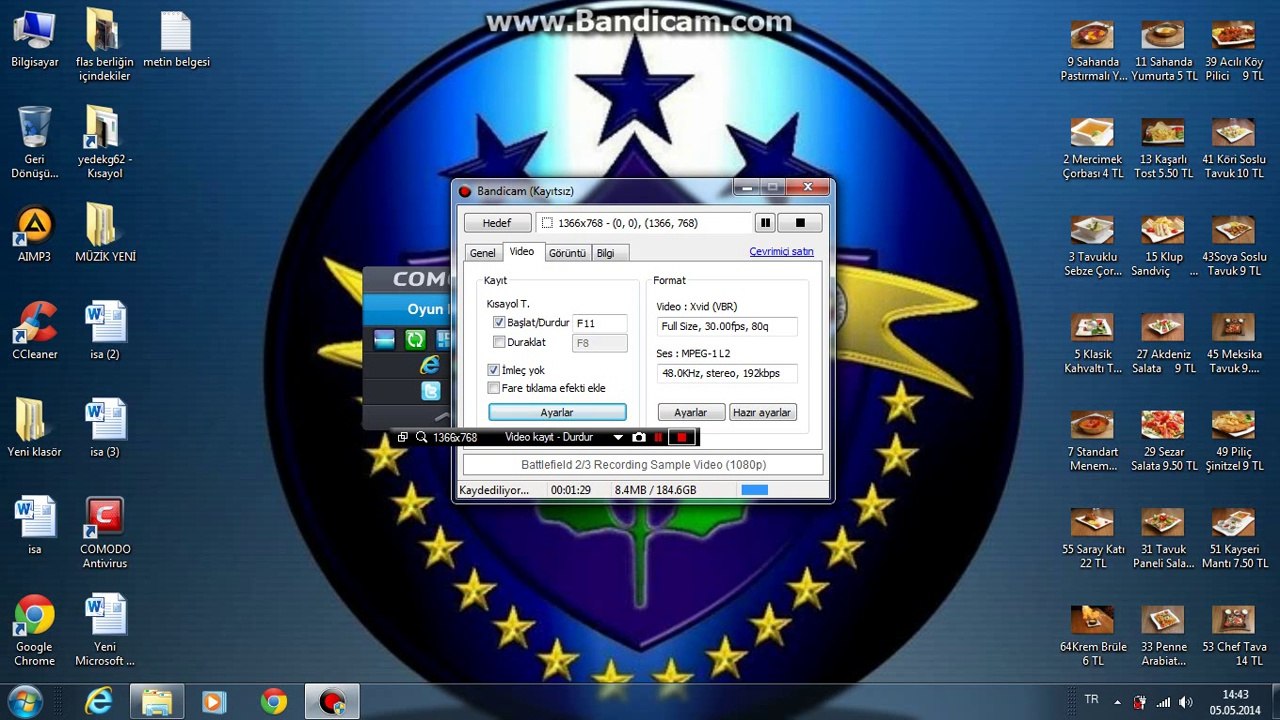Screen dimensions: 1280x720
Task: Uncheck the Başlat/Durdur hotkey checkbox
Action: (499, 323)
